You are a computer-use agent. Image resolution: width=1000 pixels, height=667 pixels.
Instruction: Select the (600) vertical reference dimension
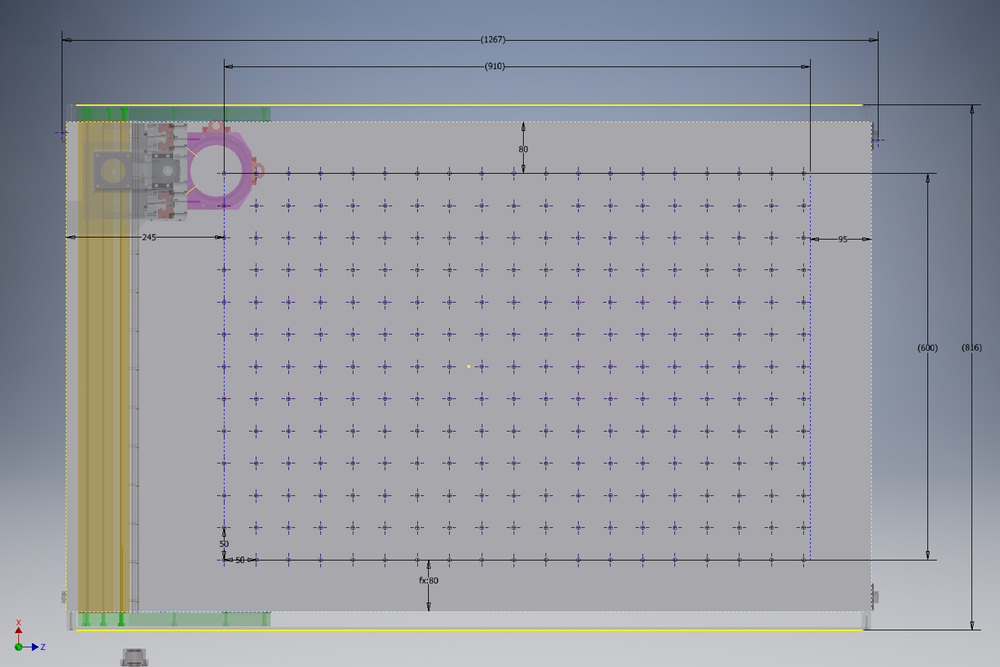coord(927,347)
